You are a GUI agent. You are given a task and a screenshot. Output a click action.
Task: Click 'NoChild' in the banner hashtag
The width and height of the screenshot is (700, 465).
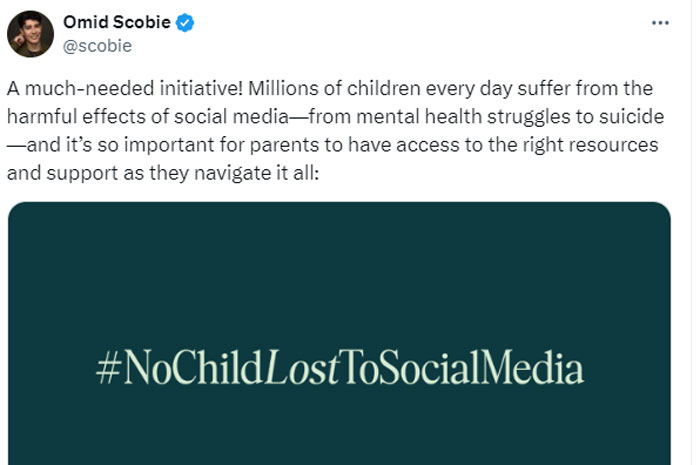pyautogui.click(x=192, y=367)
